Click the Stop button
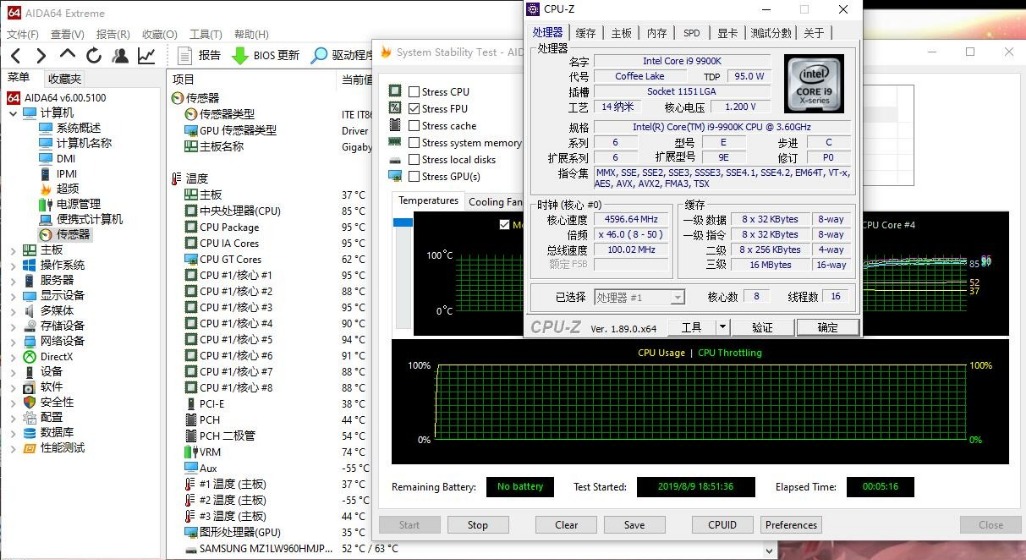This screenshot has height=560, width=1026. pos(478,525)
